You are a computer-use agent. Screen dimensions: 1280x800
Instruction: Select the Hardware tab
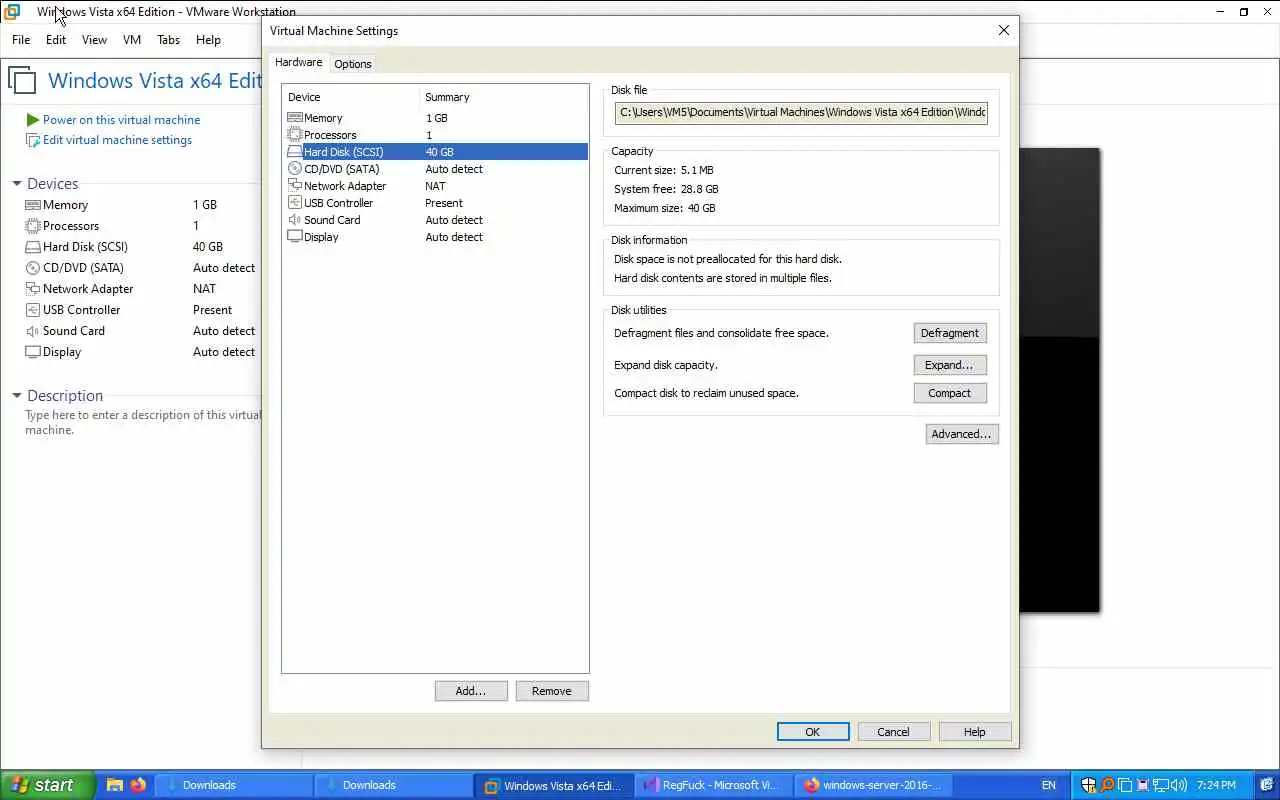tap(299, 62)
